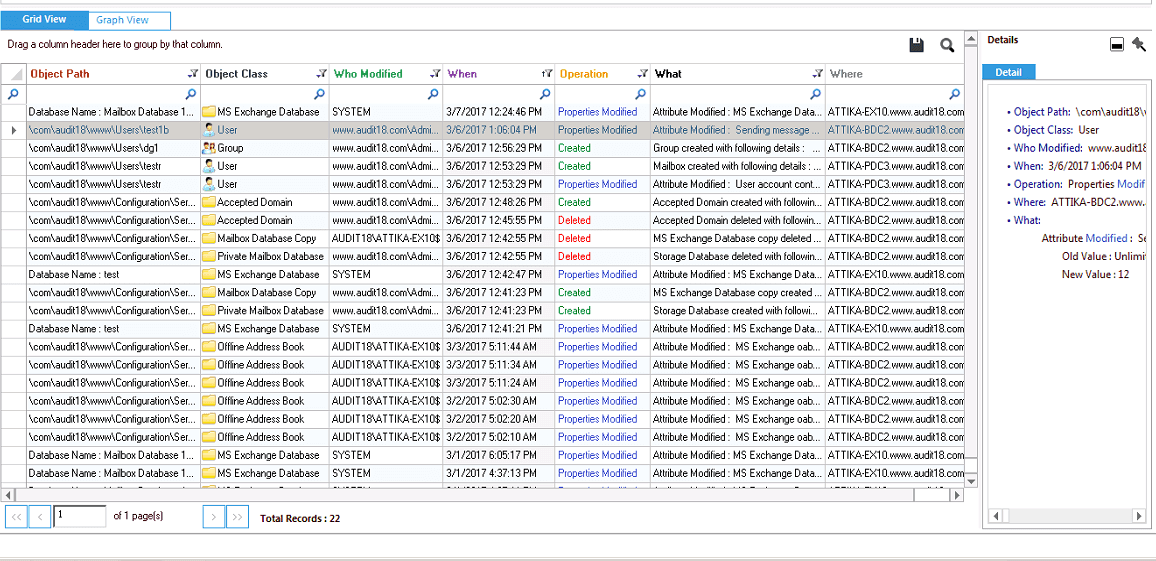Click the save report floppy disk icon

pos(916,46)
